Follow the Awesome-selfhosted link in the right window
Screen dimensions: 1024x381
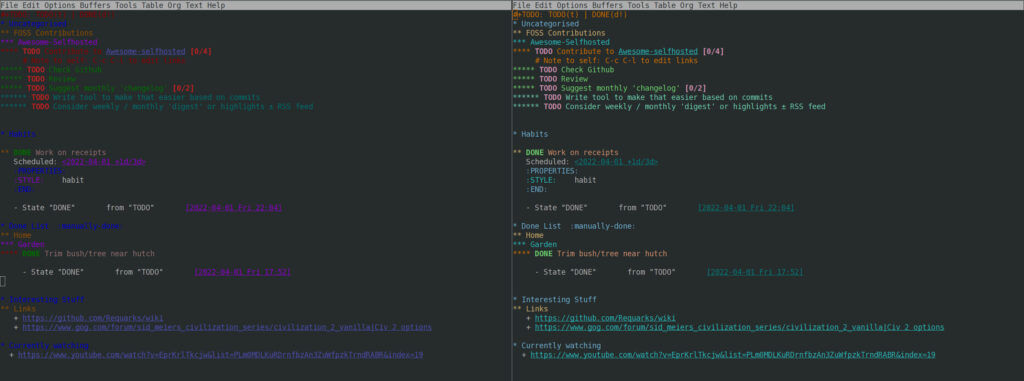coord(658,51)
